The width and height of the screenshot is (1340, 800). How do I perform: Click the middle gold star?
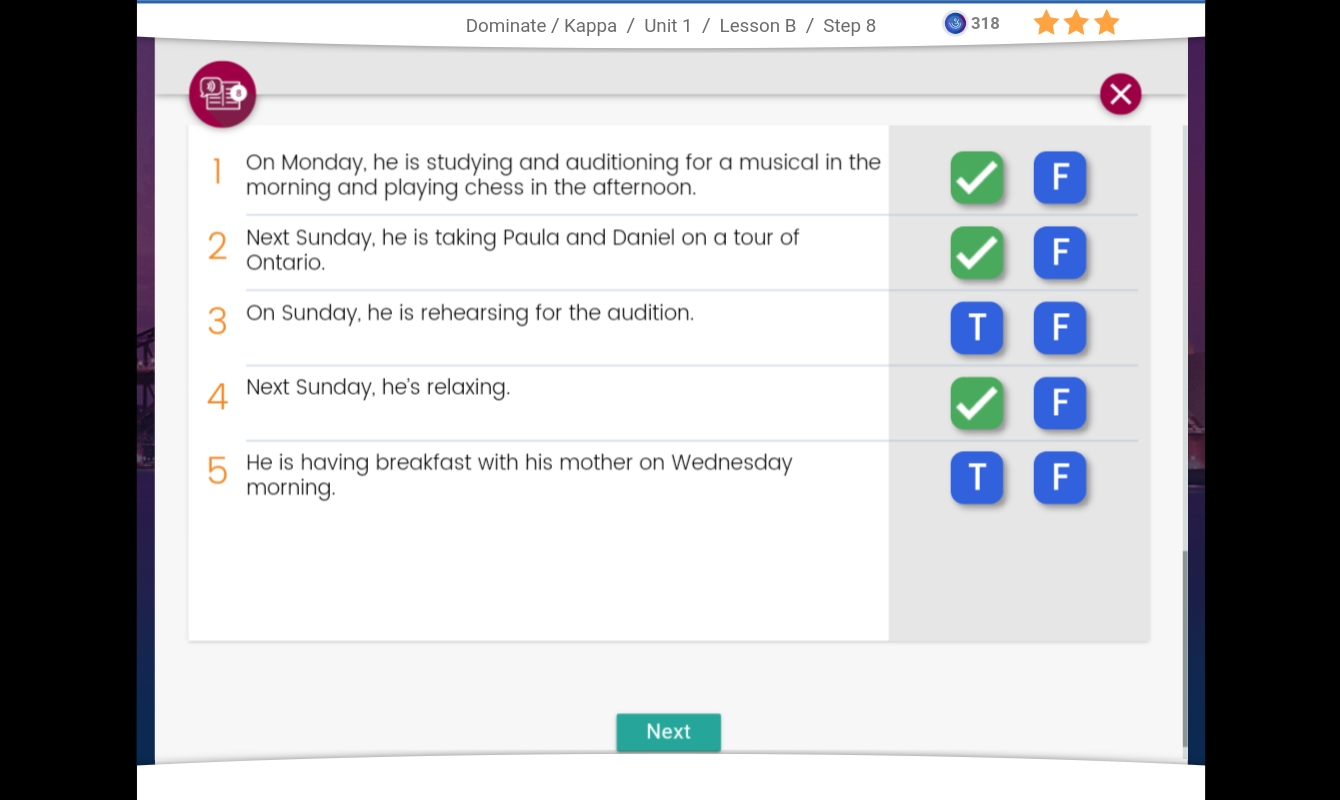[x=1076, y=23]
